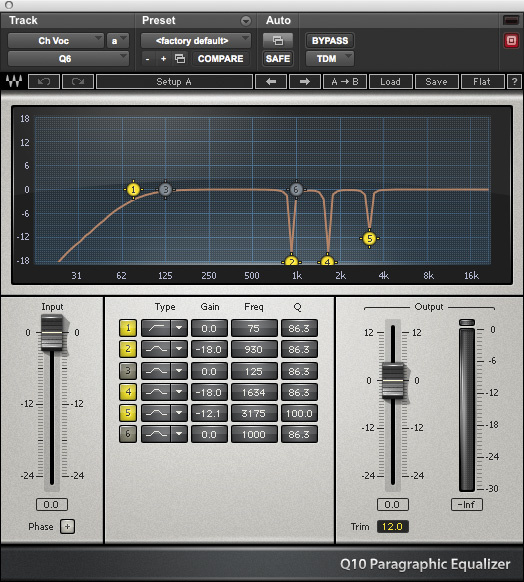The width and height of the screenshot is (524, 582).
Task: Click band 6 frequency field showing 1000
Action: (x=254, y=434)
